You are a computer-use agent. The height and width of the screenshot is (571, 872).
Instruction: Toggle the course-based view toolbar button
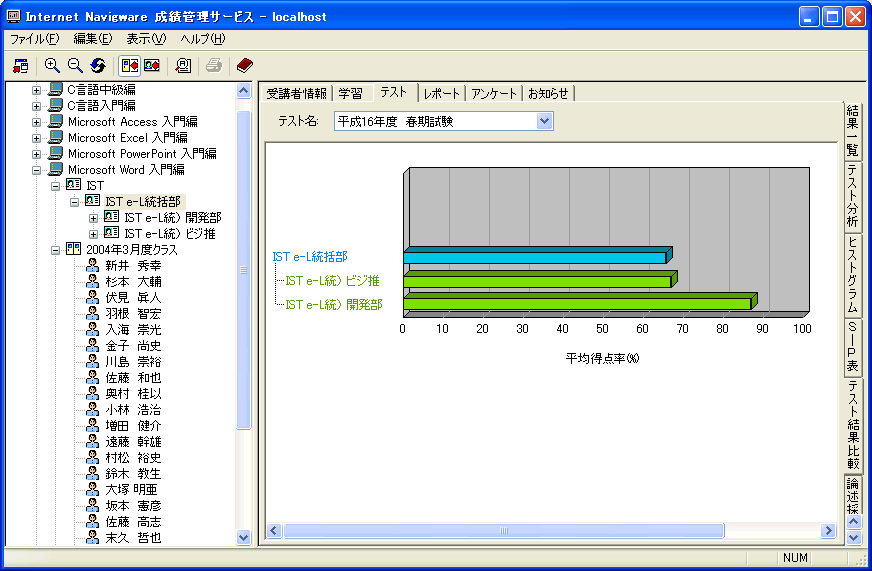point(130,66)
